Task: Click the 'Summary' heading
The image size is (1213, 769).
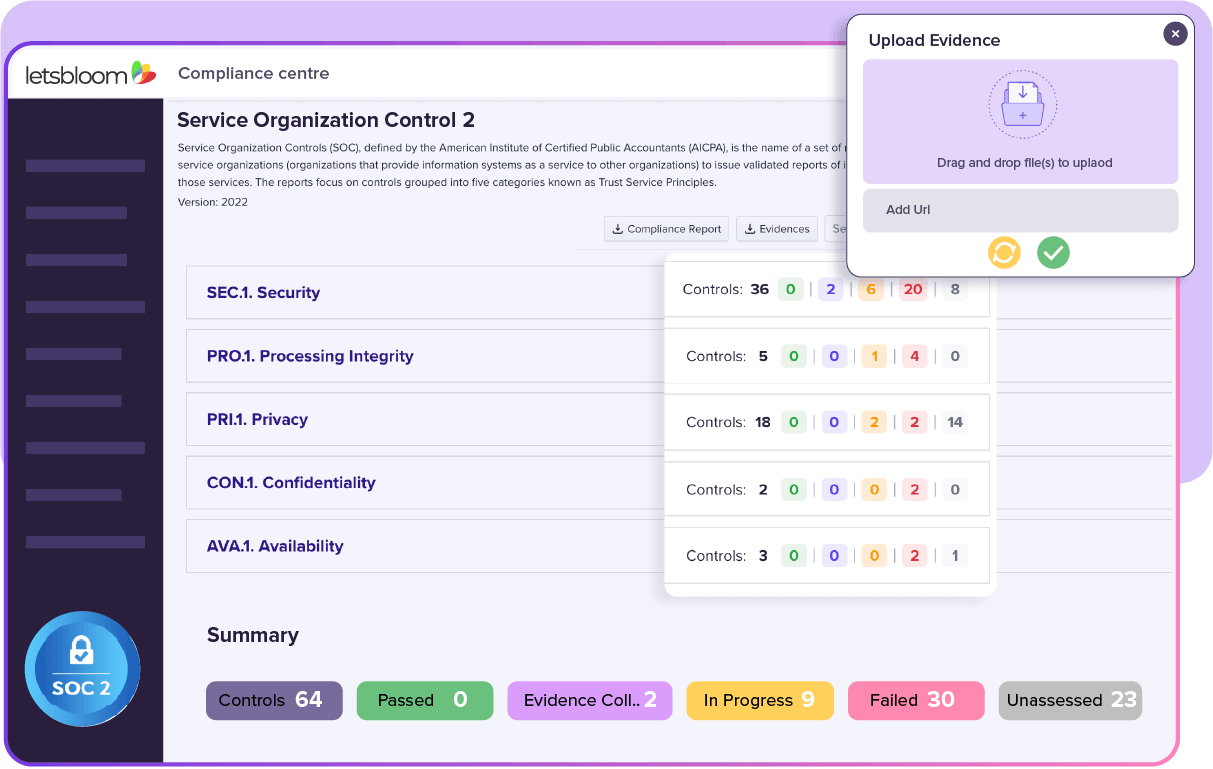Action: pyautogui.click(x=253, y=635)
